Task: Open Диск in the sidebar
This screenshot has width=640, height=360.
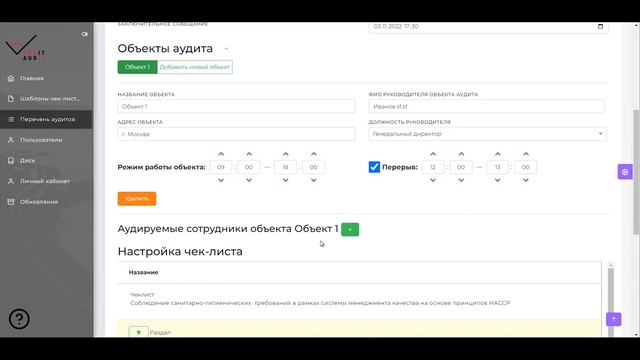Action: pyautogui.click(x=27, y=160)
